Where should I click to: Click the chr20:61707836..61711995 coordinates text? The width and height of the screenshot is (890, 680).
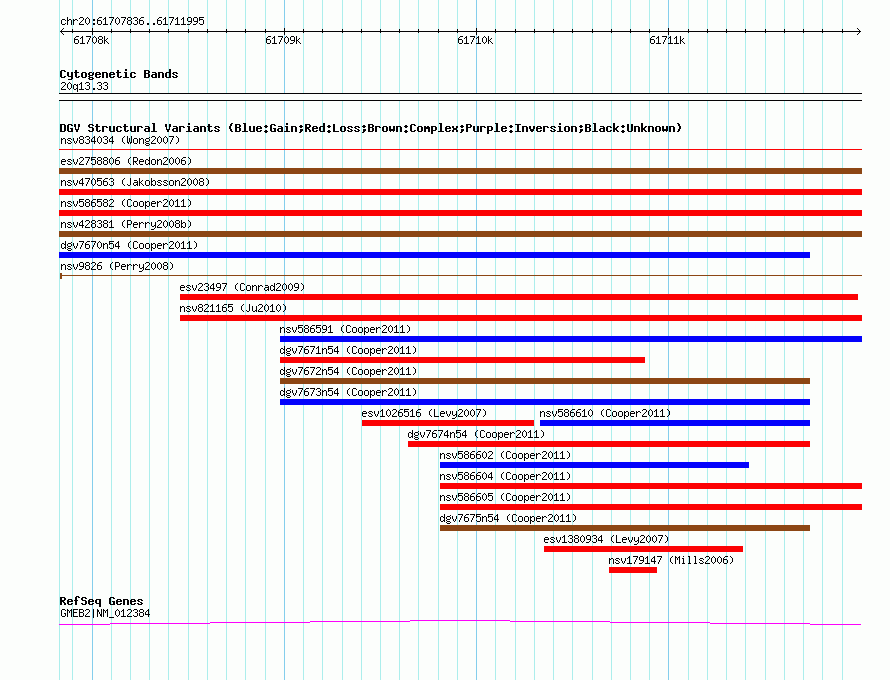coord(132,21)
